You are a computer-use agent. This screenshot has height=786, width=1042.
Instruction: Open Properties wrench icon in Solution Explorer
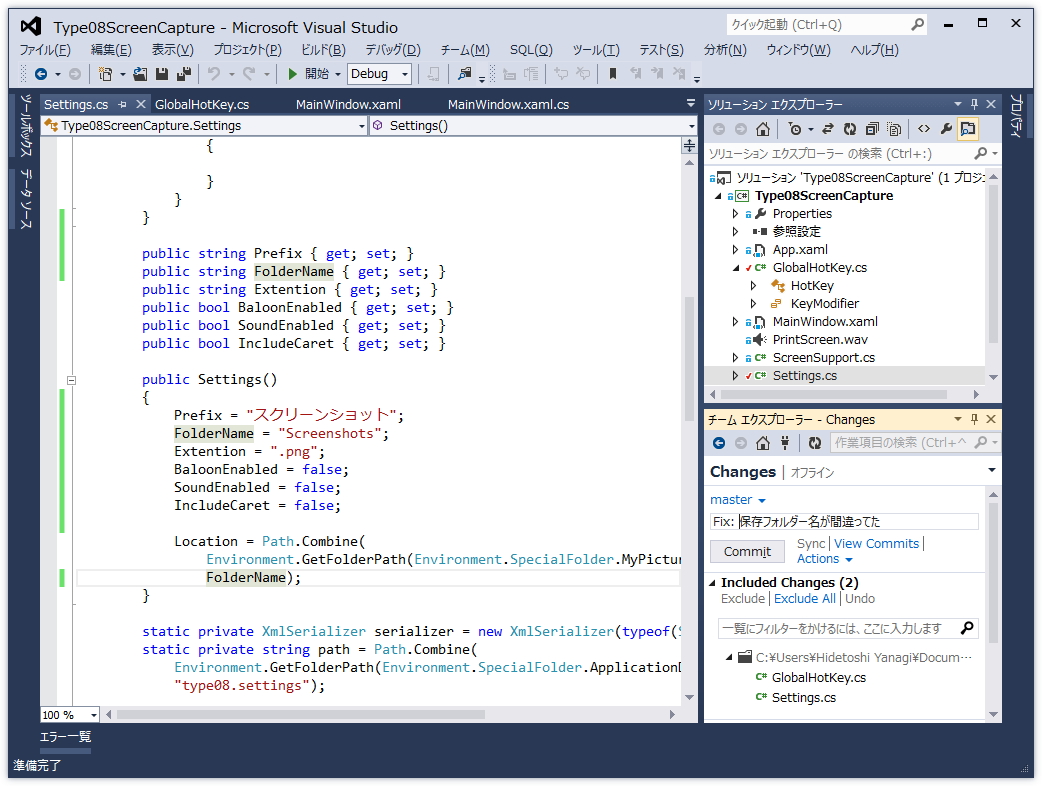(946, 129)
